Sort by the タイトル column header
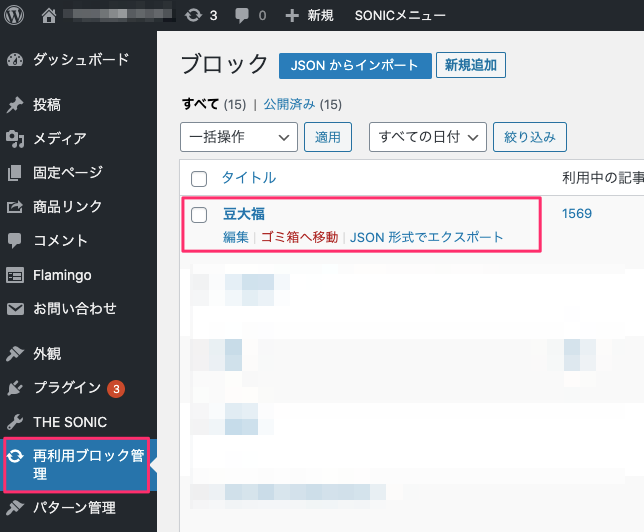Viewport: 644px width, 532px height. (x=249, y=178)
